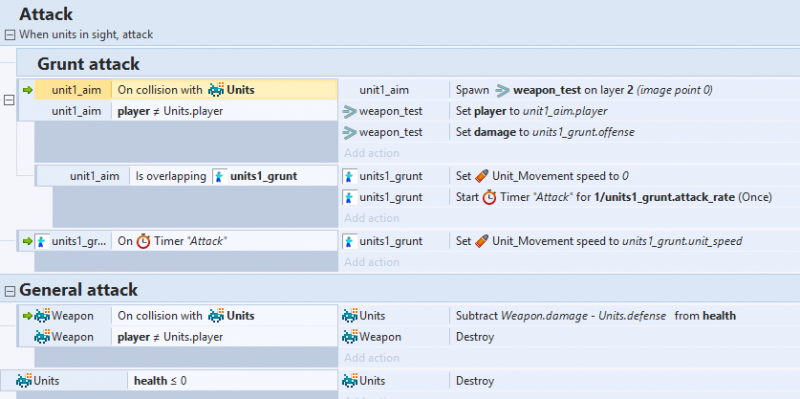The width and height of the screenshot is (800, 399).
Task: Collapse the Attack group with its minus box
Action: (9, 35)
